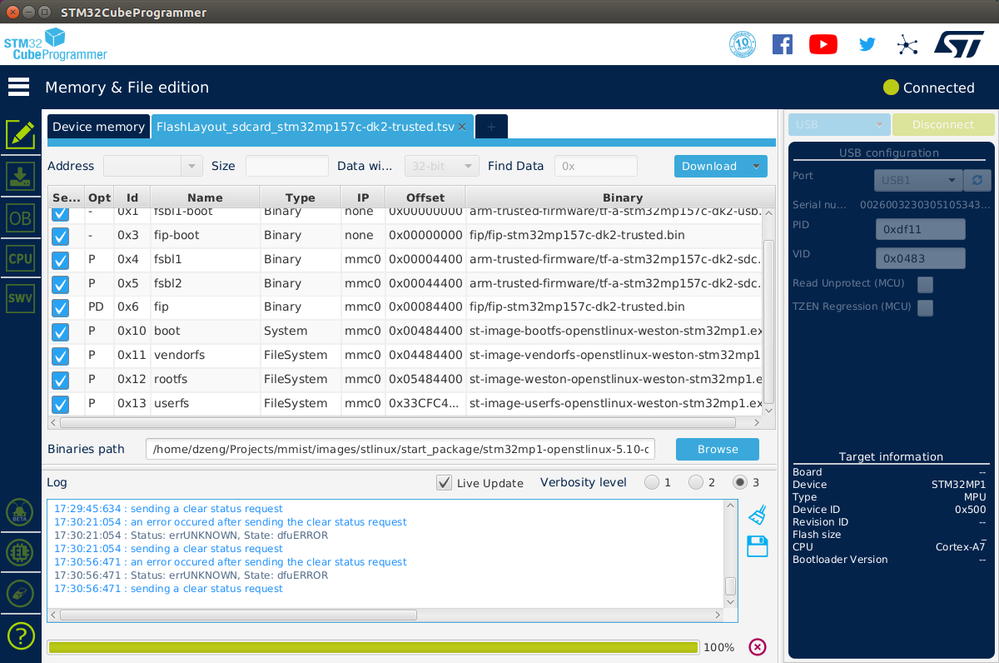999x663 pixels.
Task: Open the YouTube link icon
Action: pos(823,45)
